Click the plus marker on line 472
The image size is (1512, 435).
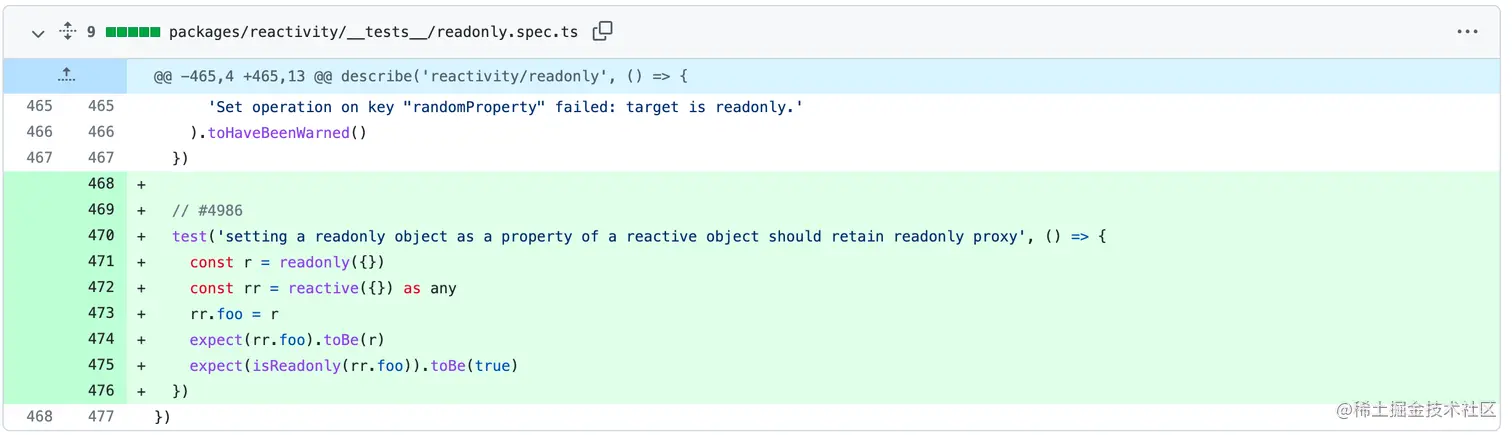point(141,288)
